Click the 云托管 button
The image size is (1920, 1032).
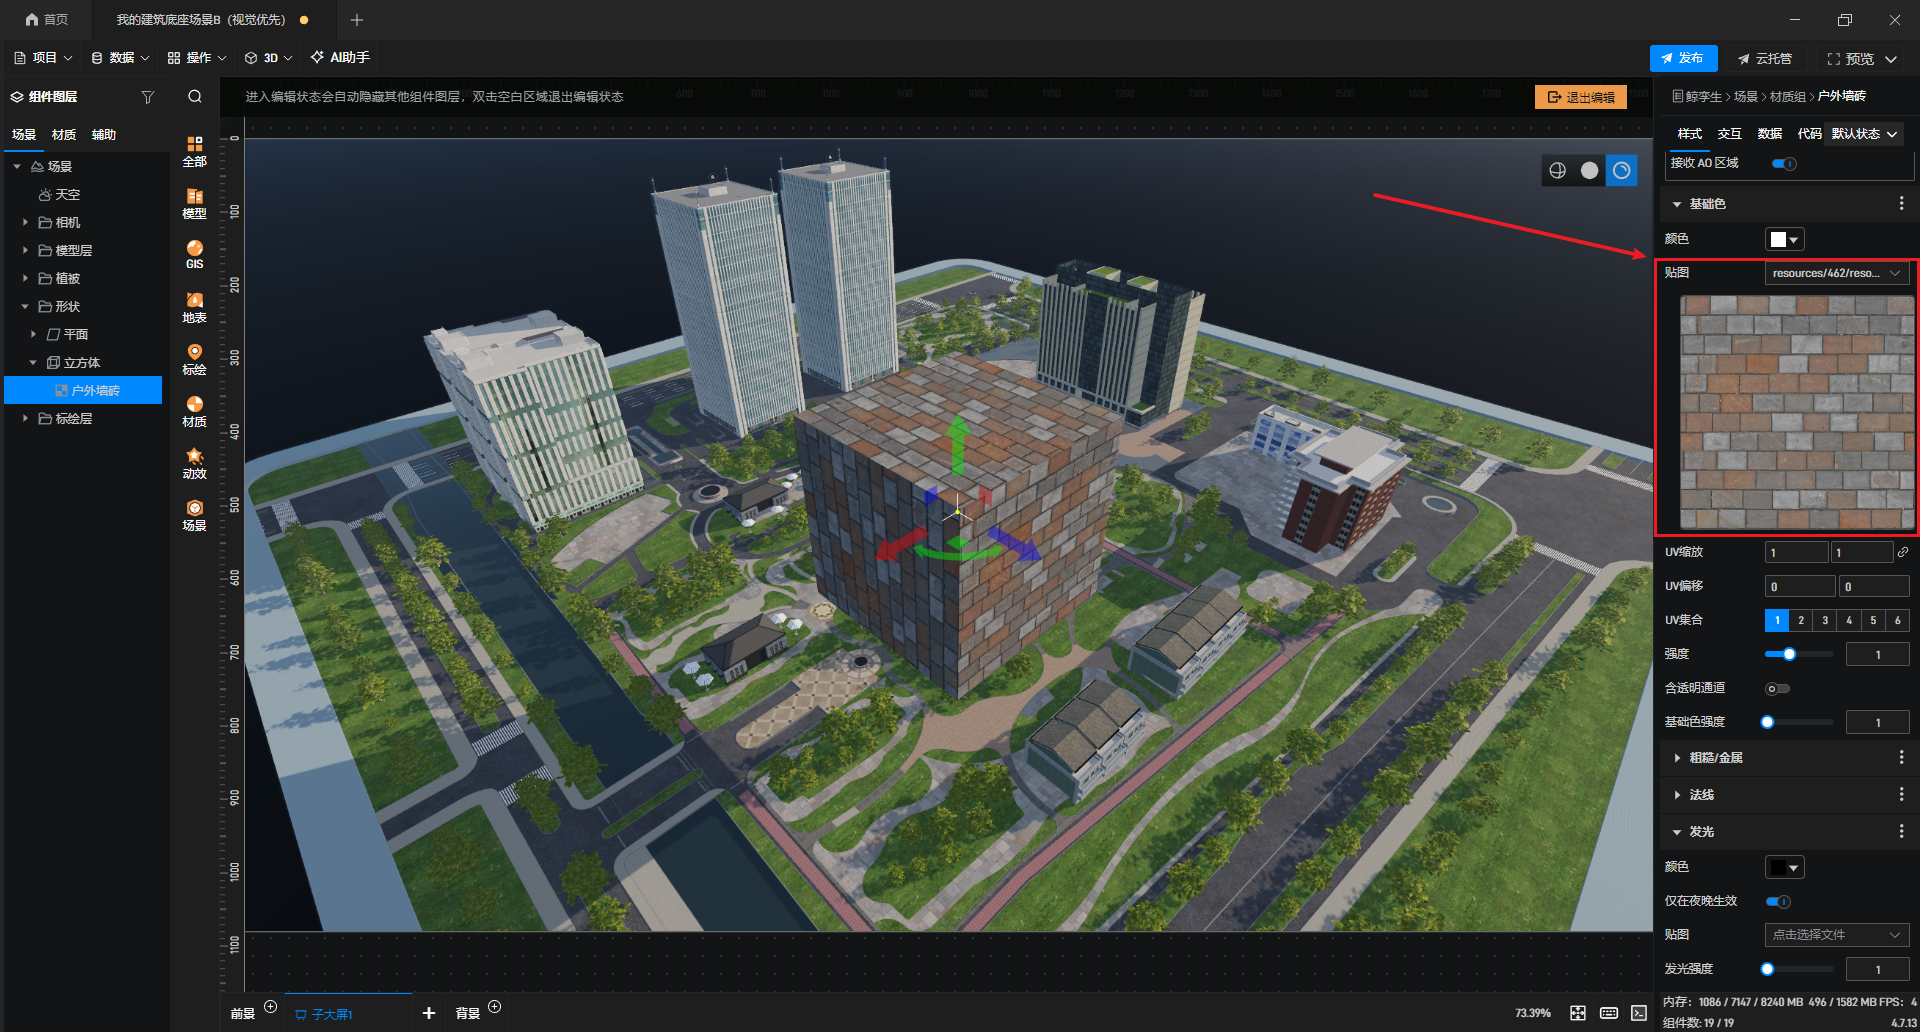1765,58
